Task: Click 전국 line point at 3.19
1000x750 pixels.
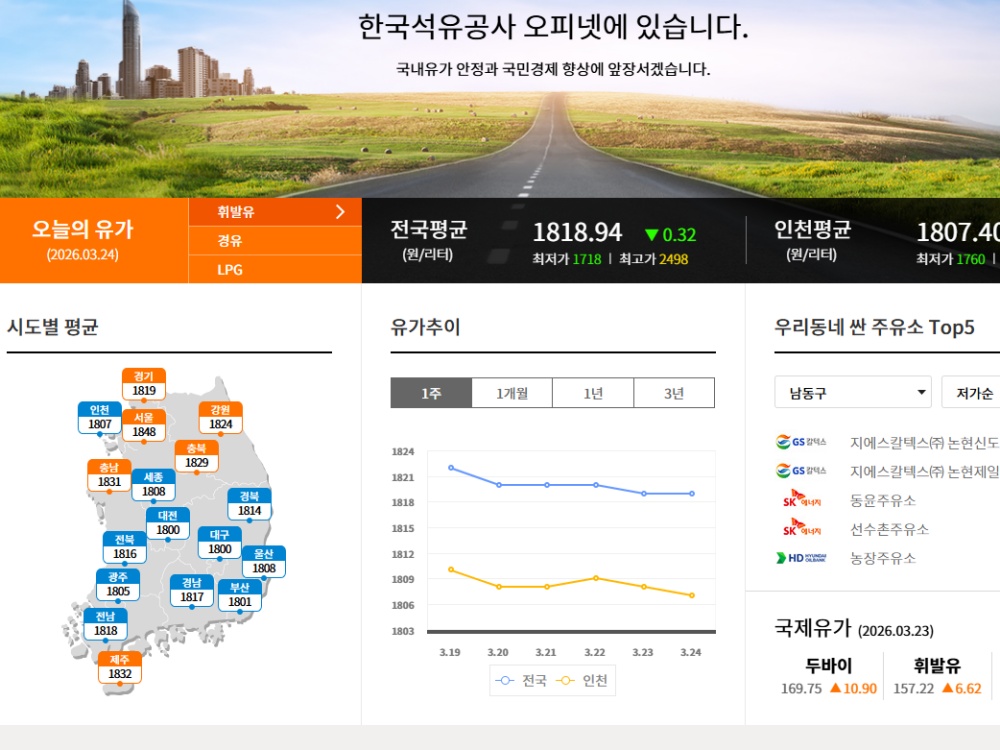Action: point(451,468)
